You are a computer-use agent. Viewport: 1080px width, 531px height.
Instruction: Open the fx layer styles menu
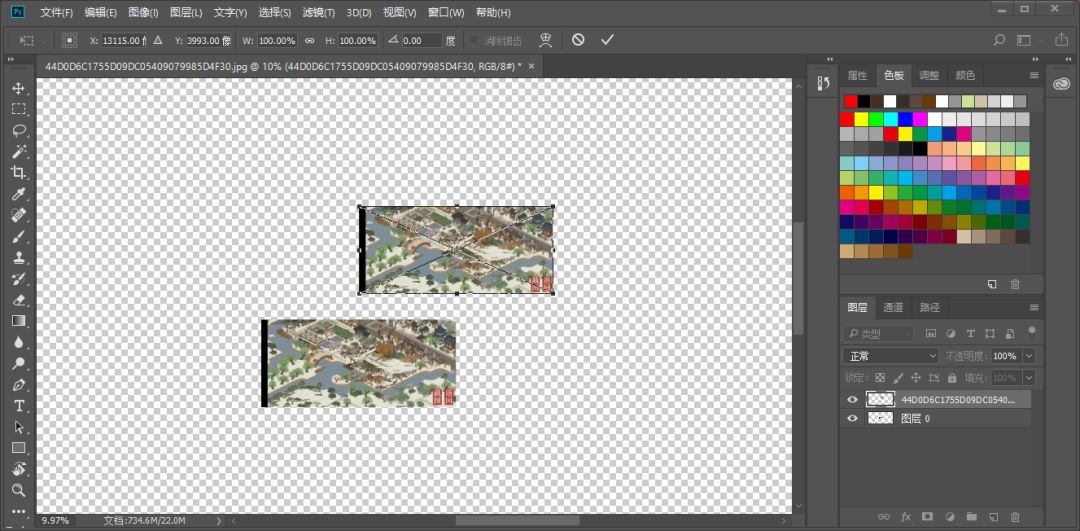tap(906, 517)
